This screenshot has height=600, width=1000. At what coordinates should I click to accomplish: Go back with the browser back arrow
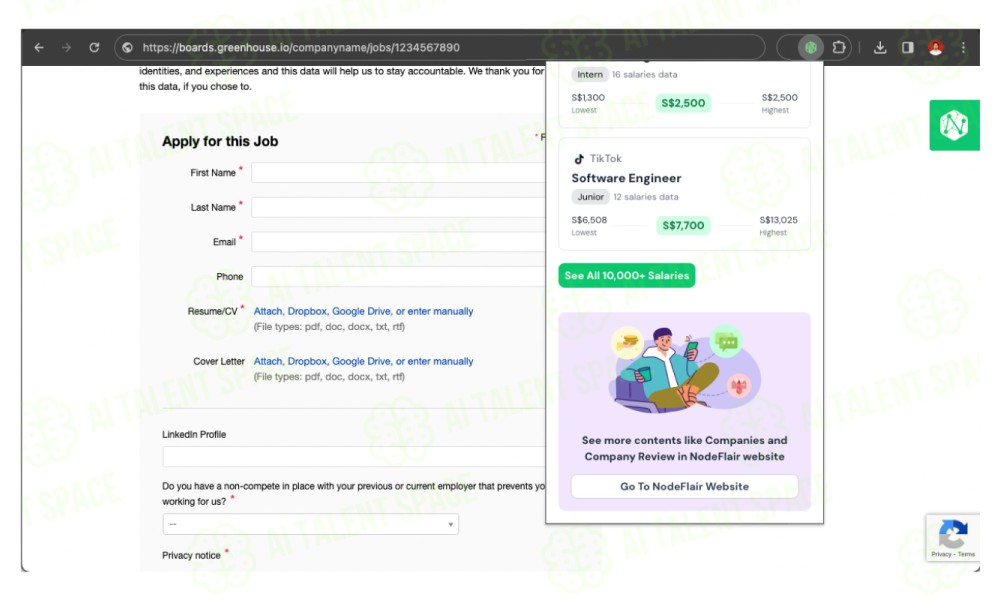(39, 47)
